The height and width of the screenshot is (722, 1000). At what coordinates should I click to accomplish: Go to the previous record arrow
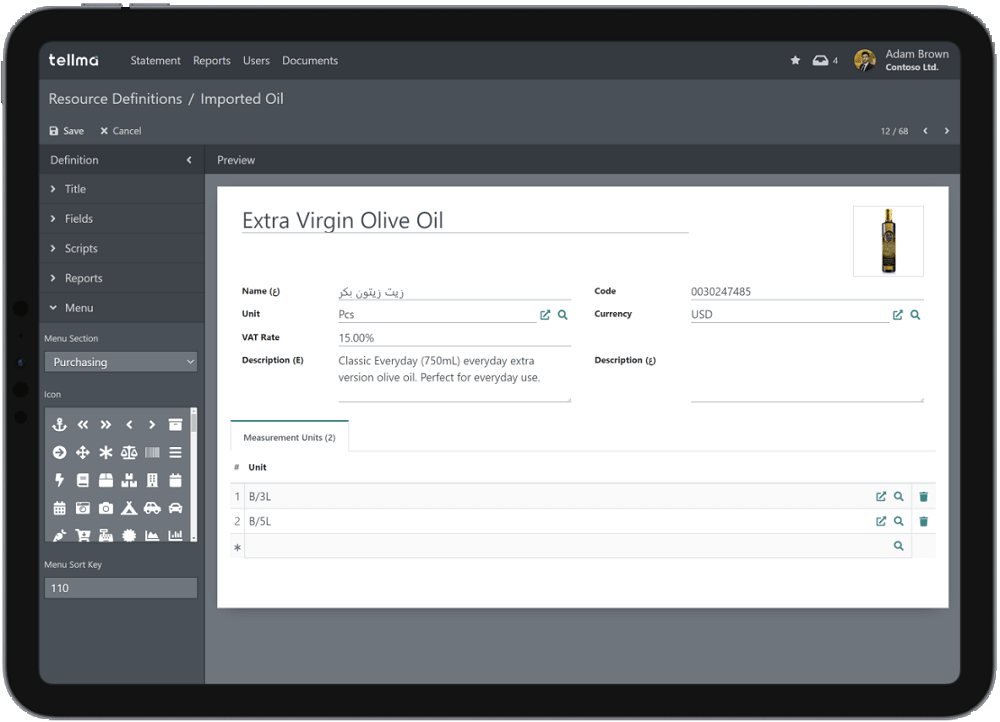click(x=925, y=131)
